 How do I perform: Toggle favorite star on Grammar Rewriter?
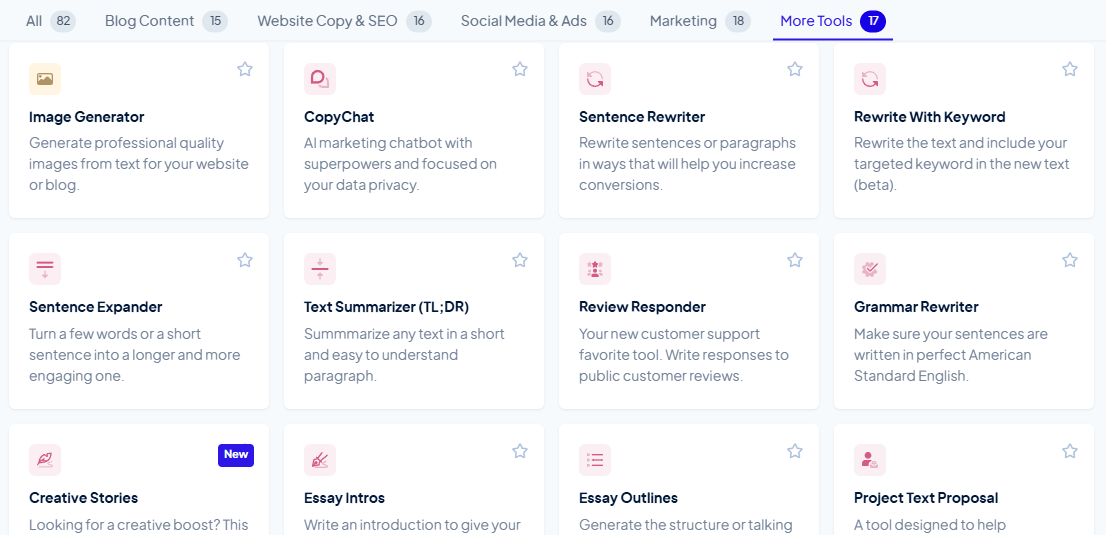[x=1070, y=260]
